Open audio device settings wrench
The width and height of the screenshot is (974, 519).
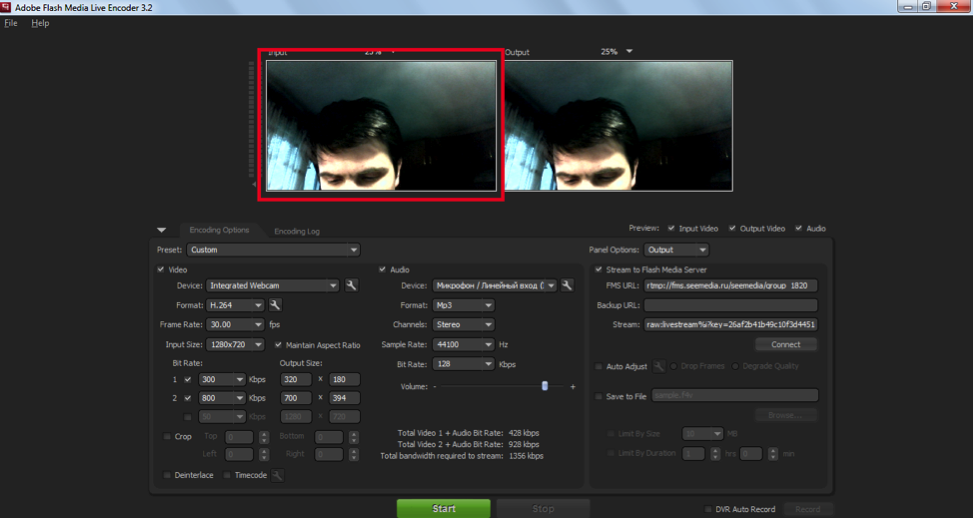(x=567, y=286)
